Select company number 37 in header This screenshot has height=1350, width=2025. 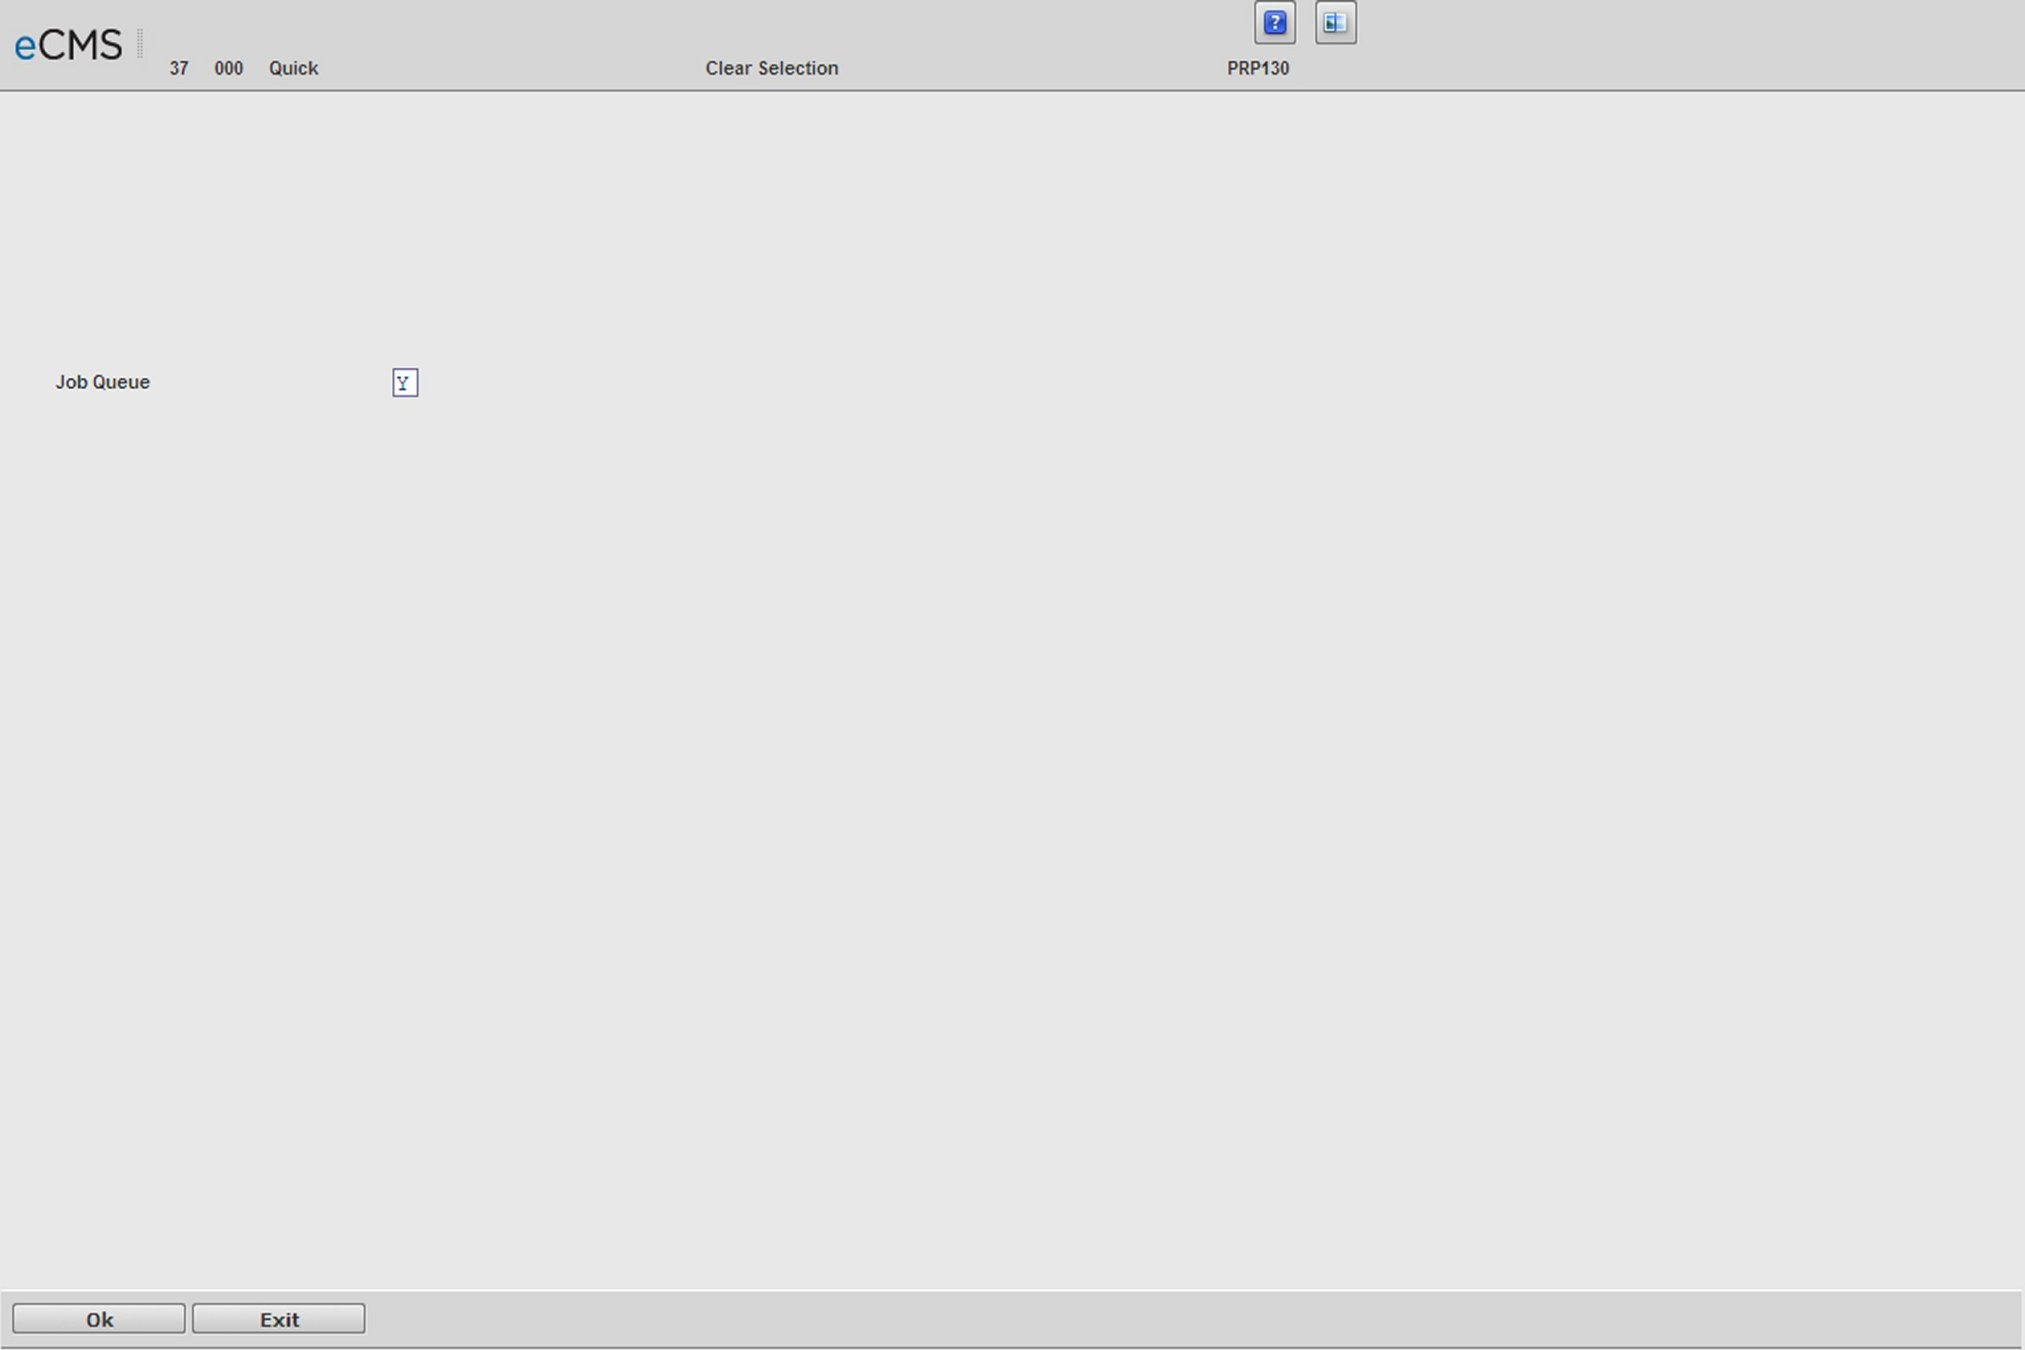pos(179,68)
